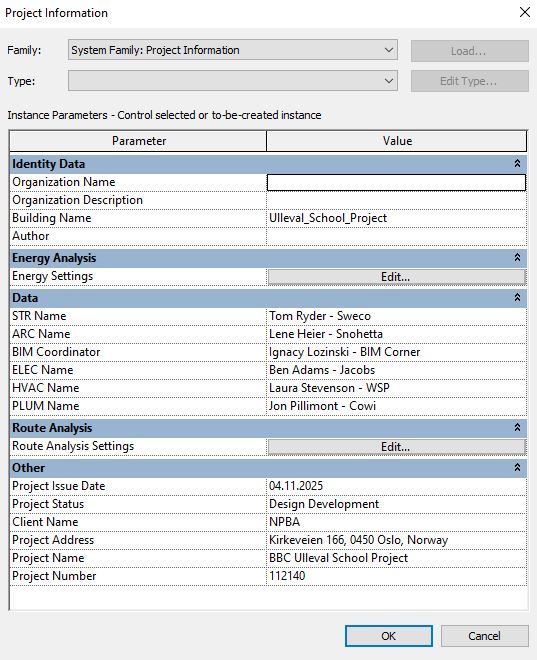Edit the Project Status value
This screenshot has height=660, width=537.
396,504
